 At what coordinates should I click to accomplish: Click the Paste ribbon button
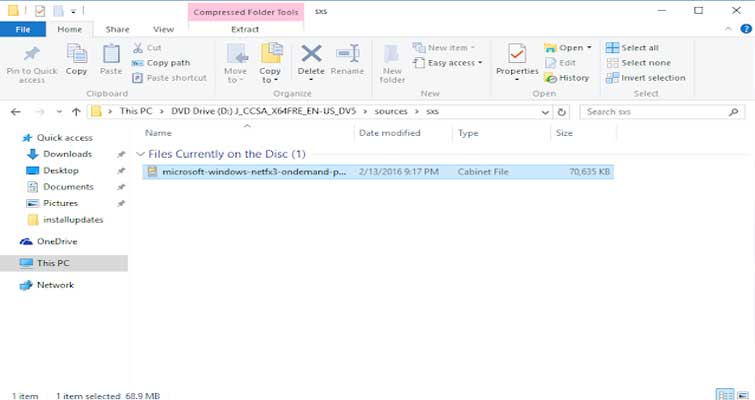(111, 60)
